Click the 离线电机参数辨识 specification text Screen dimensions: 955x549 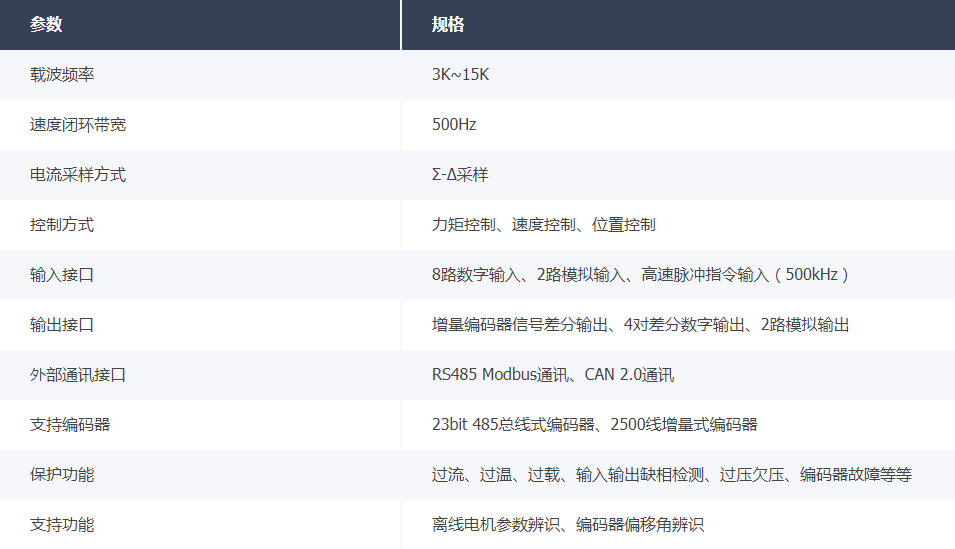tap(496, 525)
